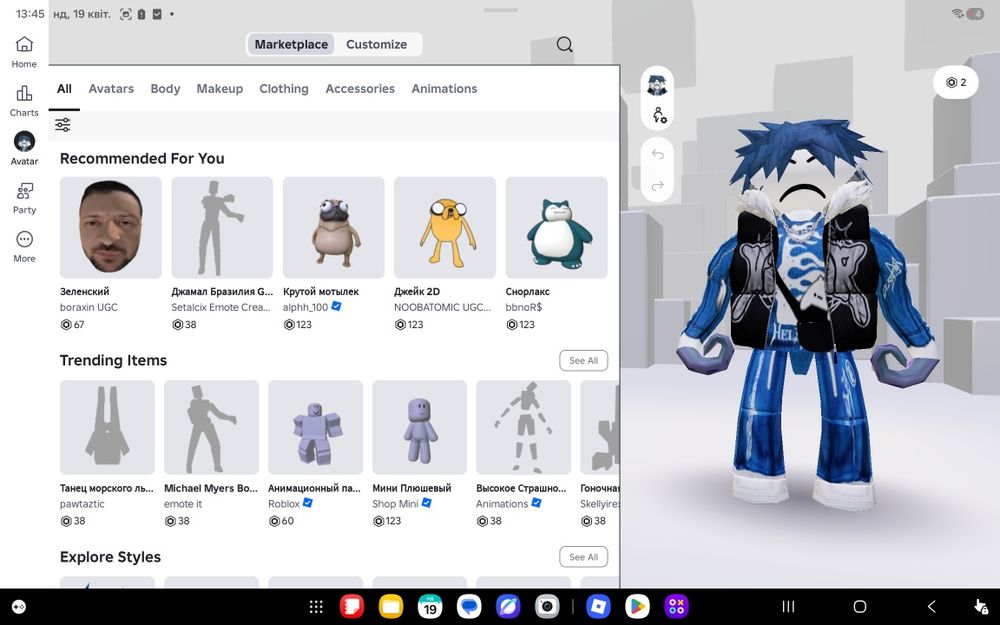Image resolution: width=1000 pixels, height=625 pixels.
Task: Open the filter sliders icon
Action: (x=62, y=125)
